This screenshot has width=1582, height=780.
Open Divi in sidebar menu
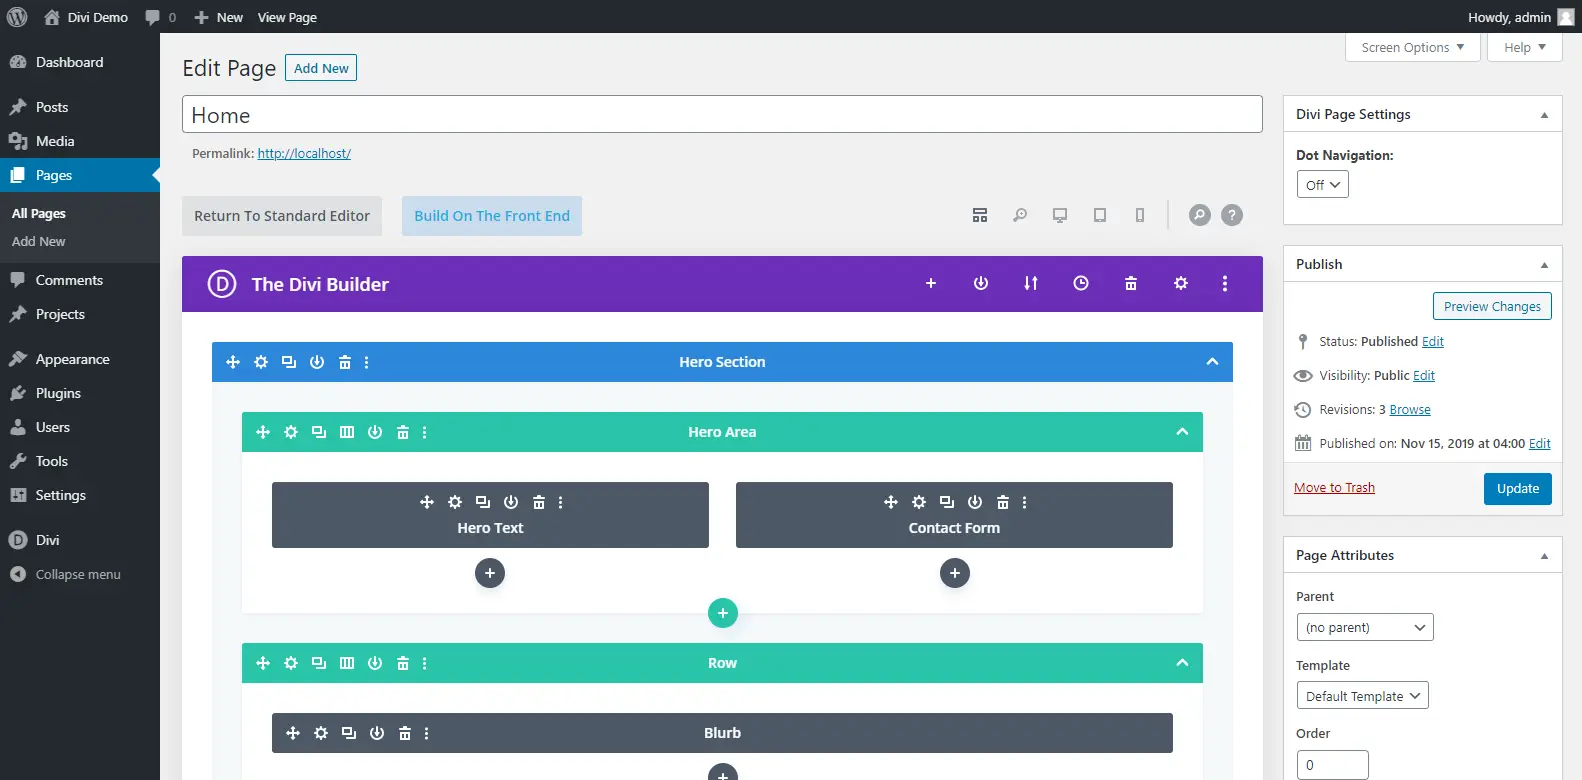coord(80,540)
